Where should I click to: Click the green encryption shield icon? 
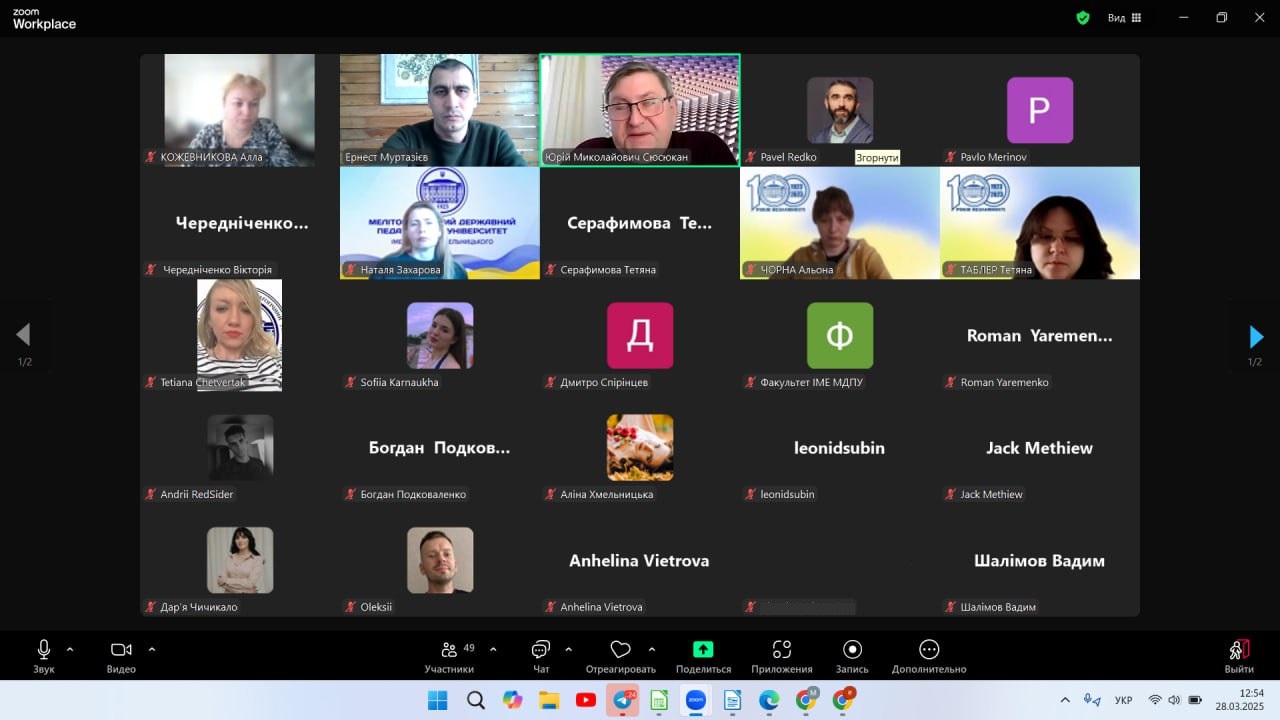[x=1082, y=18]
